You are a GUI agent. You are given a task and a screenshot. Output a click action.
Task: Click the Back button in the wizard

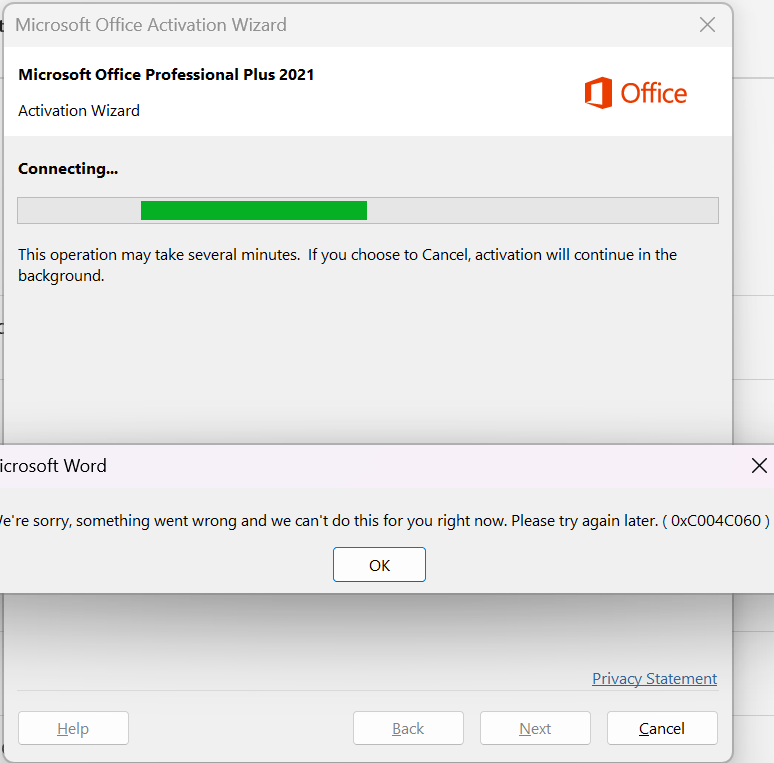point(408,728)
